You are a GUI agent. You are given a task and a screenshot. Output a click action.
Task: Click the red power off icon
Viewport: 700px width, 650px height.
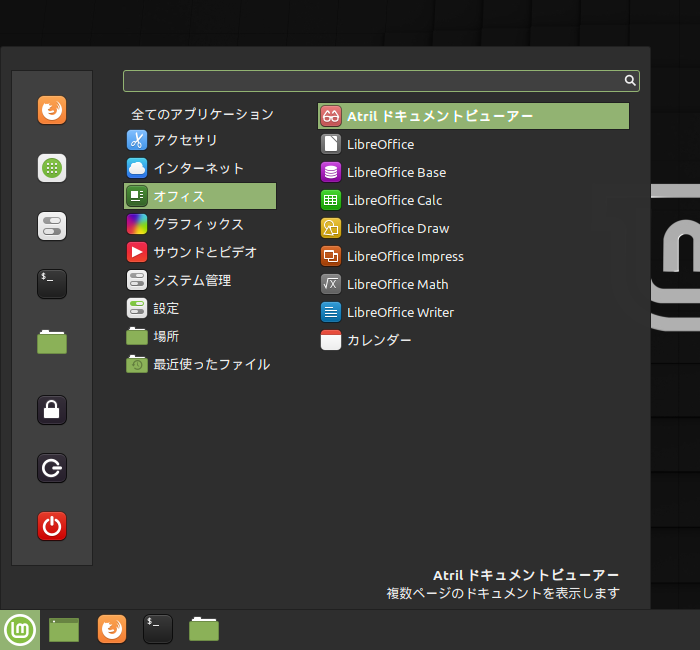52,526
